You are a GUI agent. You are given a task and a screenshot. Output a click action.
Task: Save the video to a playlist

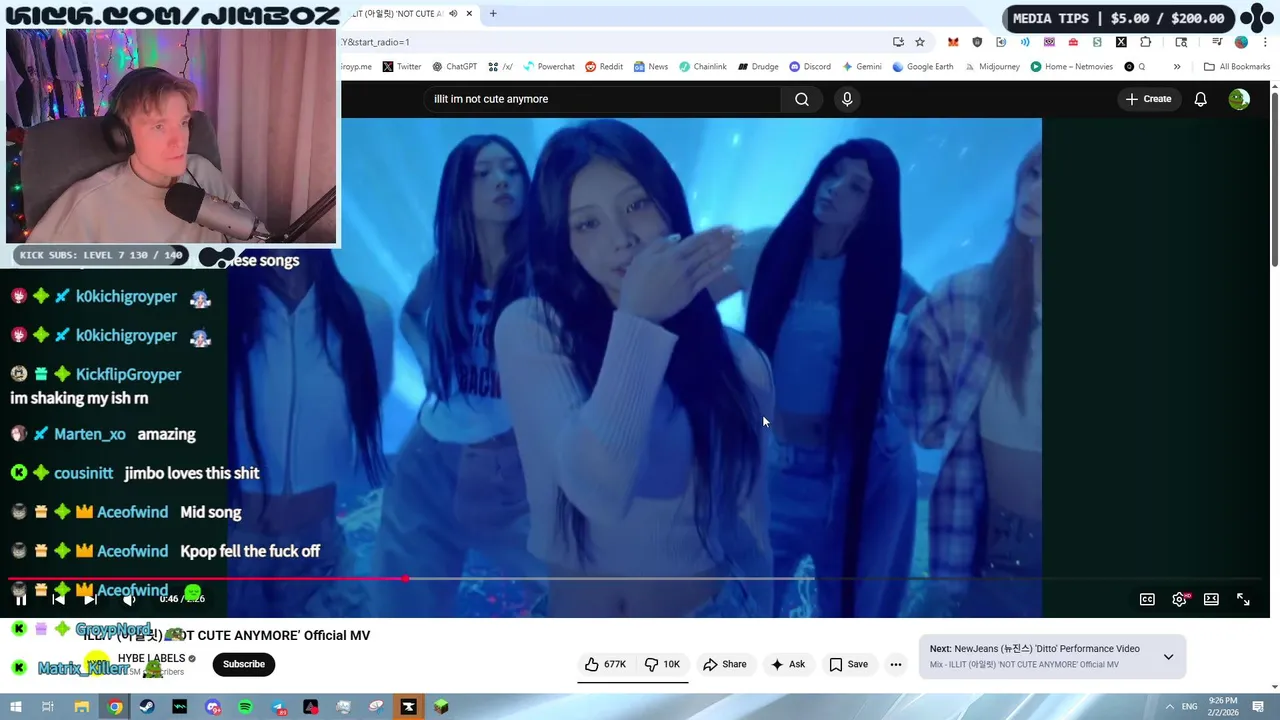coord(848,664)
